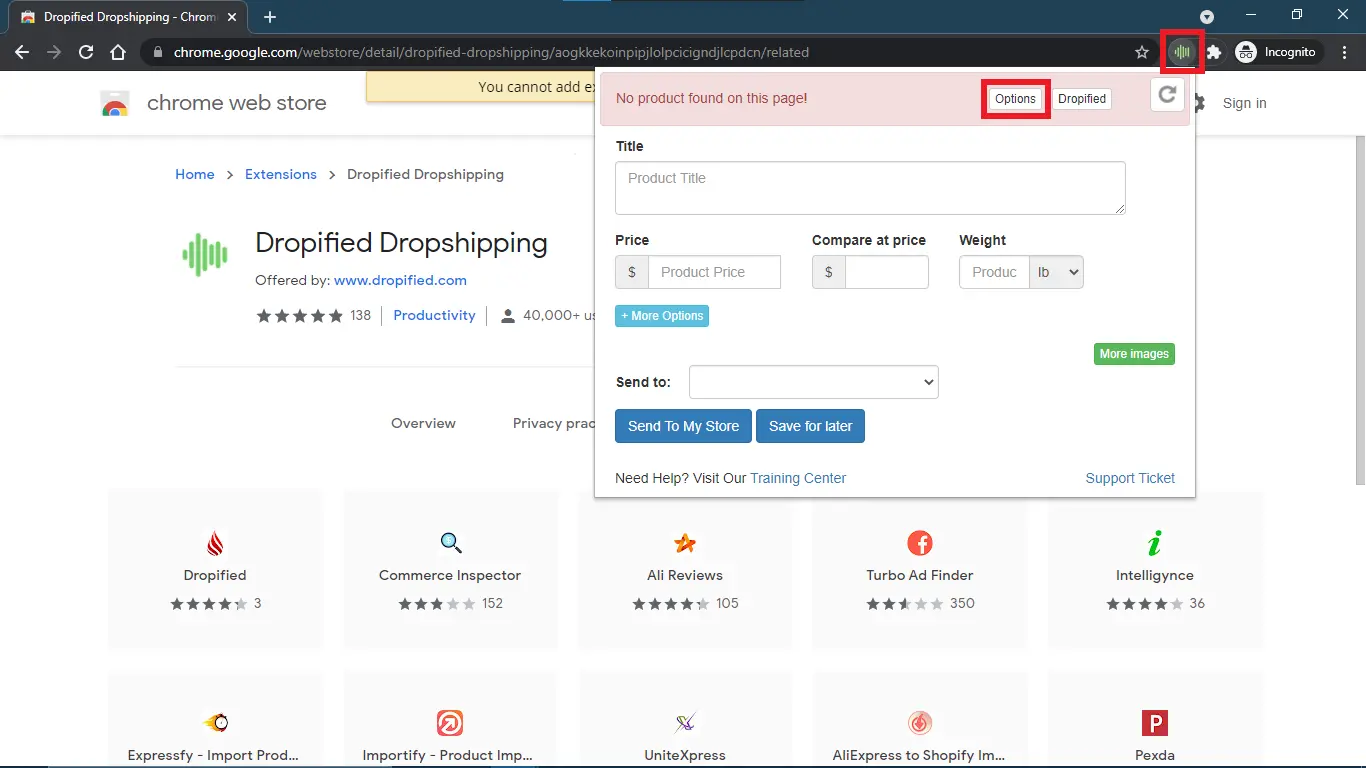Open the Commerce Inspector extension card
This screenshot has width=1366, height=768.
coord(450,569)
